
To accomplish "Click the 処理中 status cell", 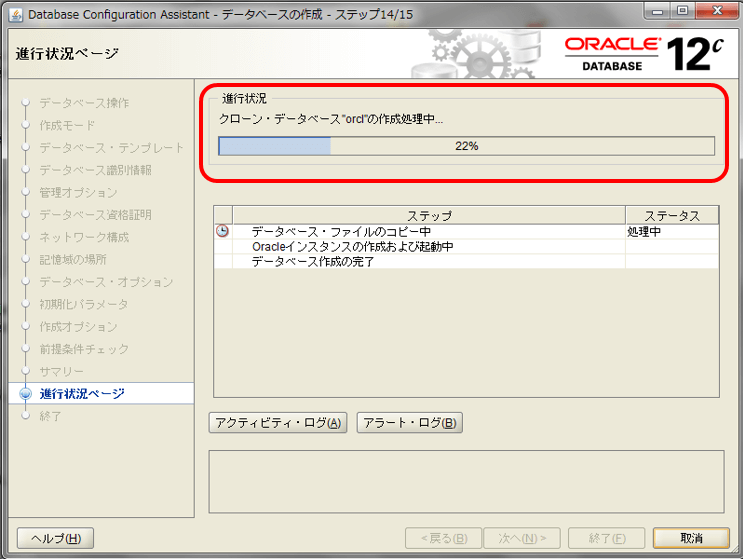I will pyautogui.click(x=672, y=232).
